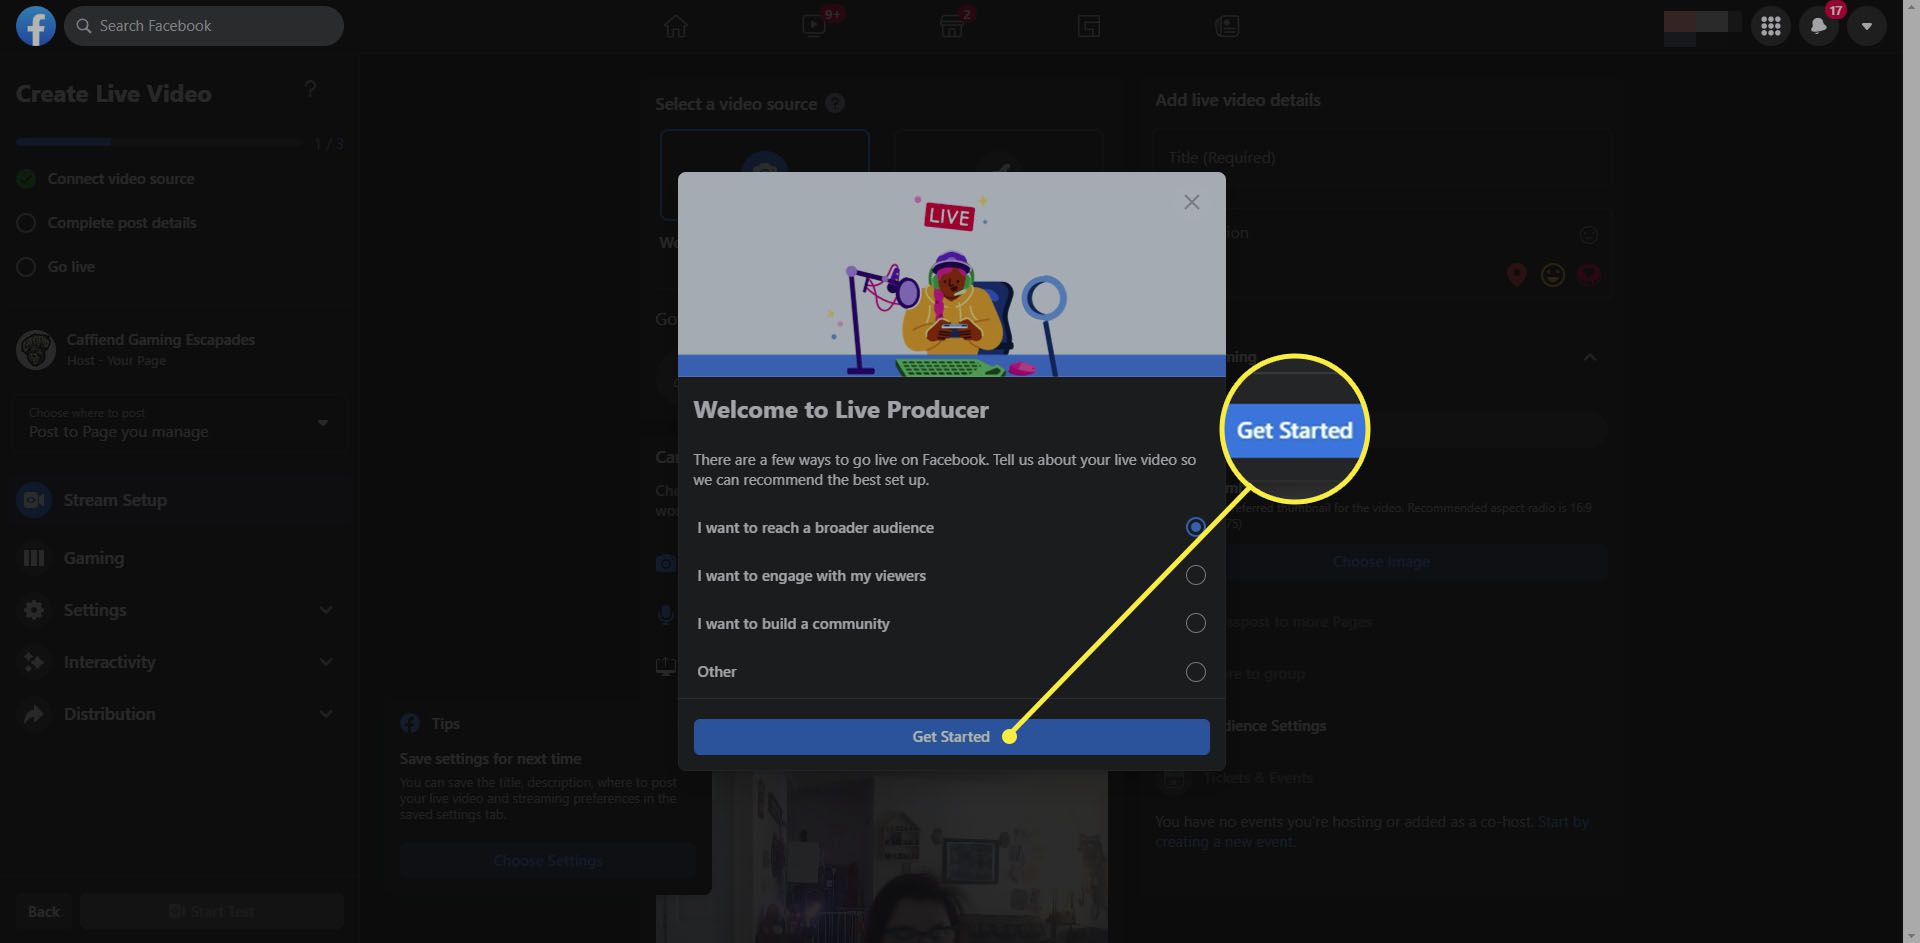1920x943 pixels.
Task: Click the setup progress bar
Action: click(x=159, y=143)
